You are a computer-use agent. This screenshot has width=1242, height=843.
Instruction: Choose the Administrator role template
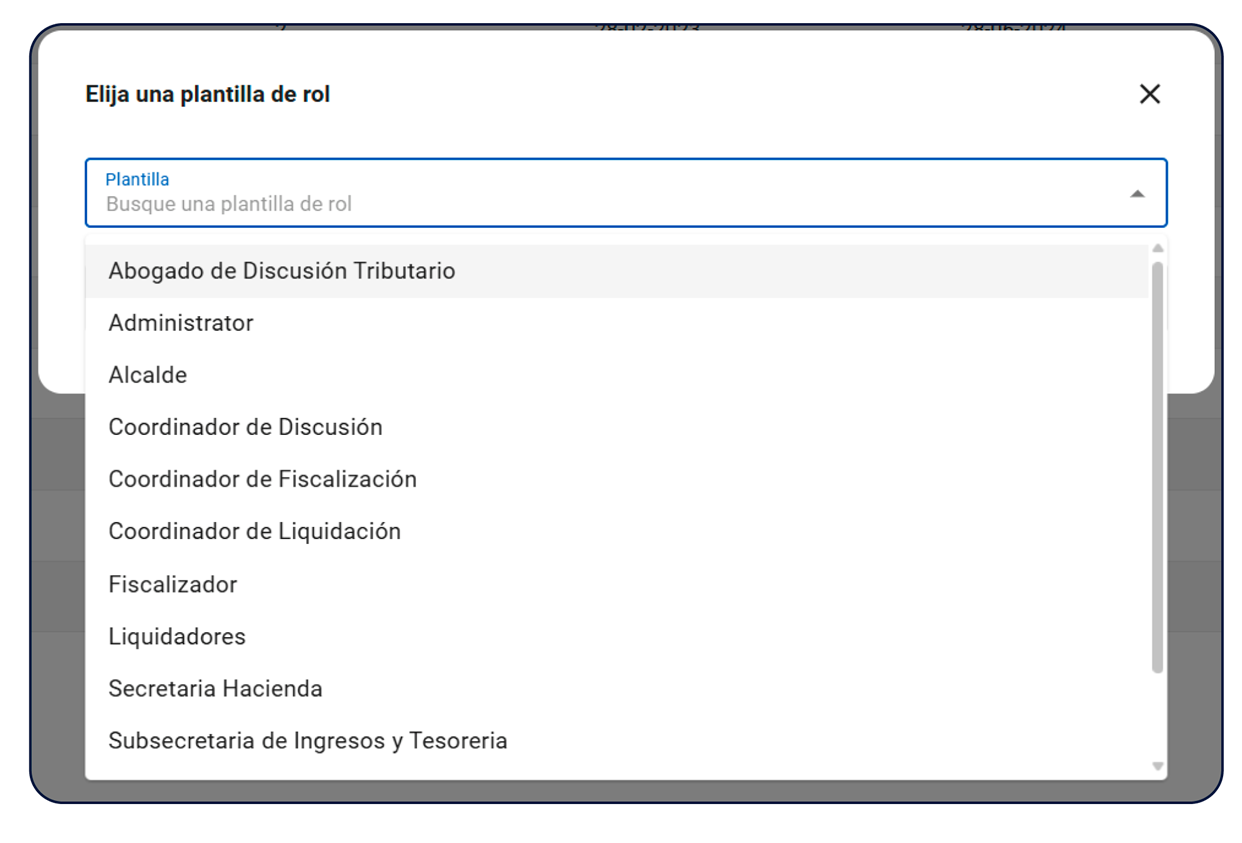pos(181,323)
